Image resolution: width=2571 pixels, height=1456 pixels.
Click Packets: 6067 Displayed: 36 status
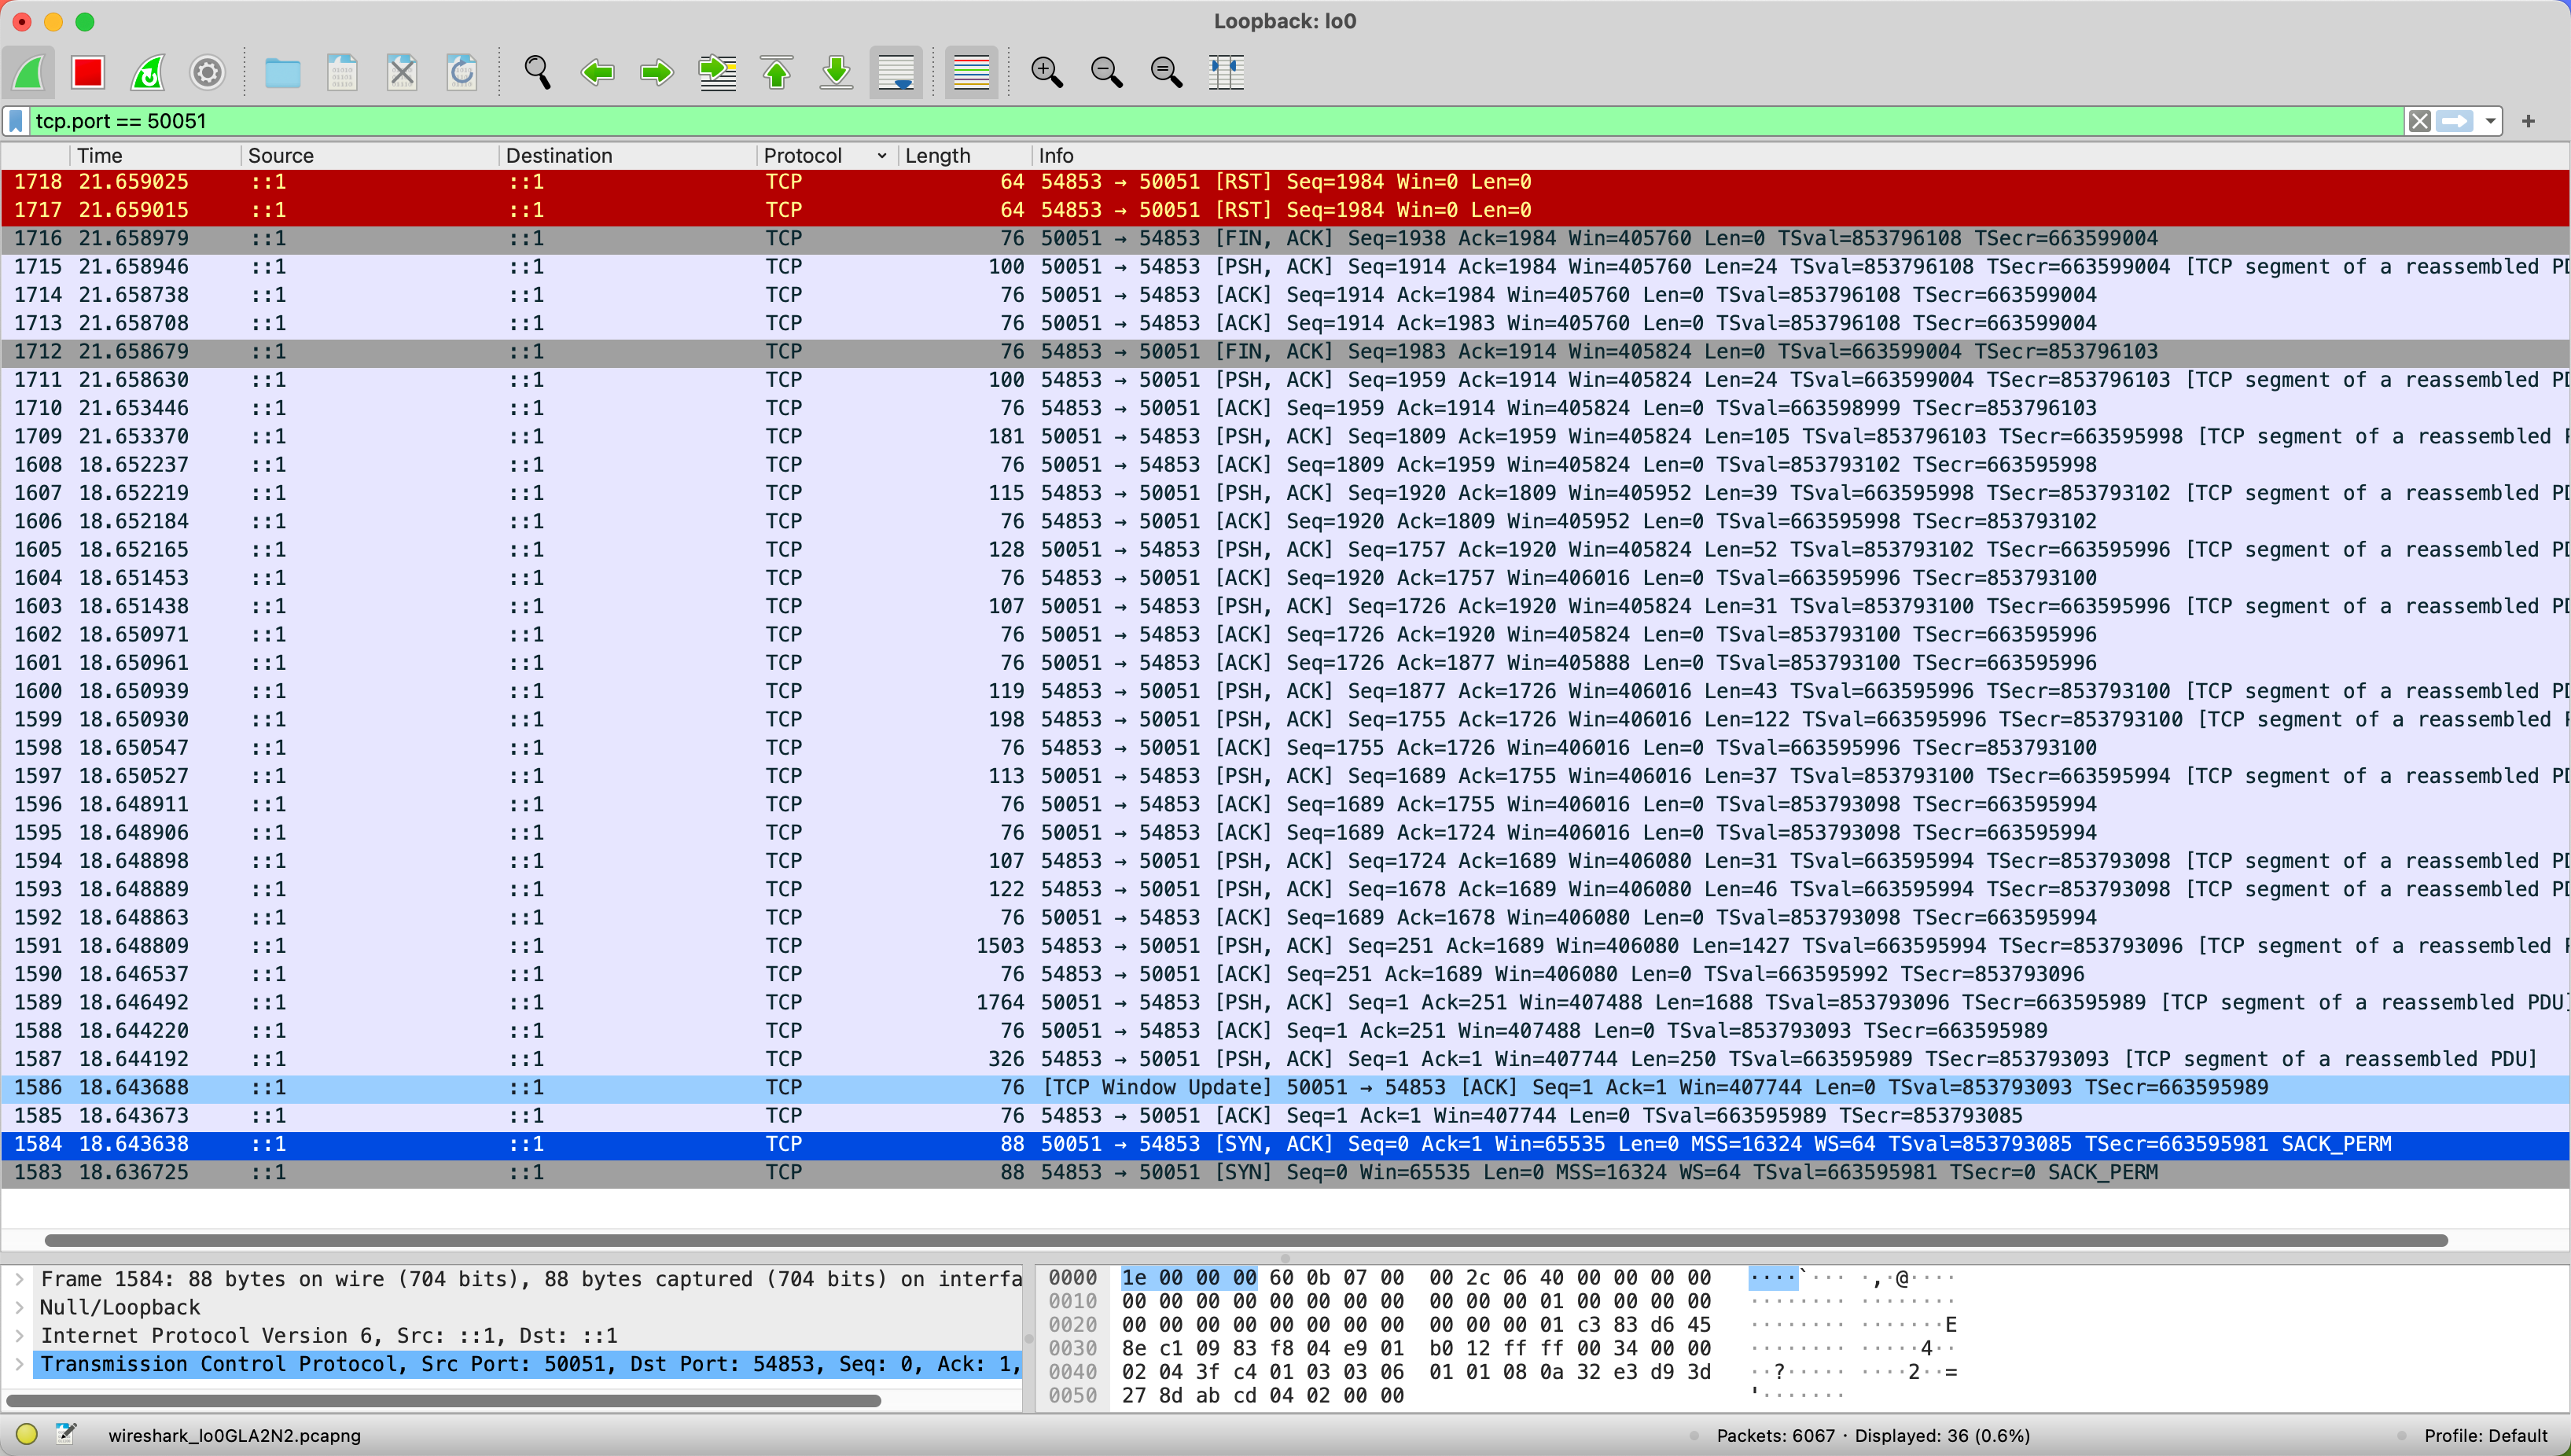coord(1873,1436)
